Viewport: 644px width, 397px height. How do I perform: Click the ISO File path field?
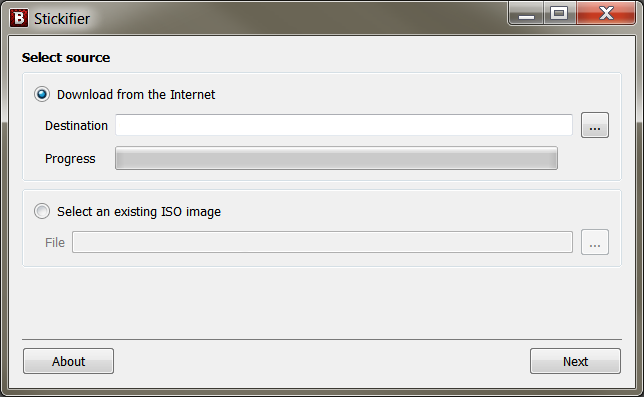[322, 242]
